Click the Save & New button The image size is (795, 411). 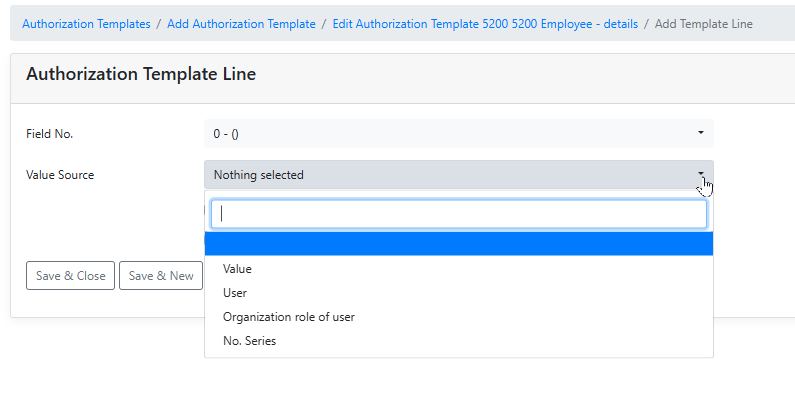(161, 276)
